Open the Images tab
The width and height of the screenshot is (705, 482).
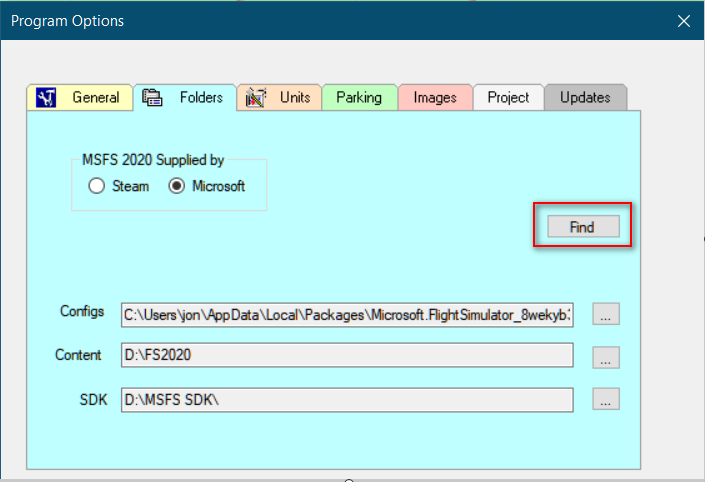[435, 97]
